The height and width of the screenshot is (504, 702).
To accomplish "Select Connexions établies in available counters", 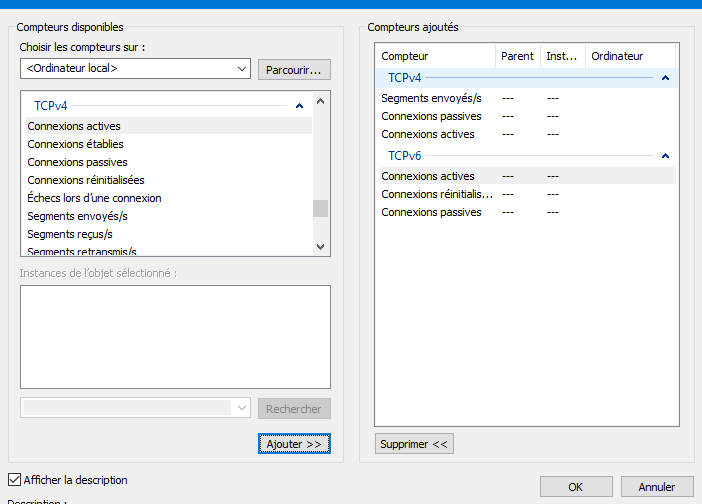I will [x=76, y=144].
